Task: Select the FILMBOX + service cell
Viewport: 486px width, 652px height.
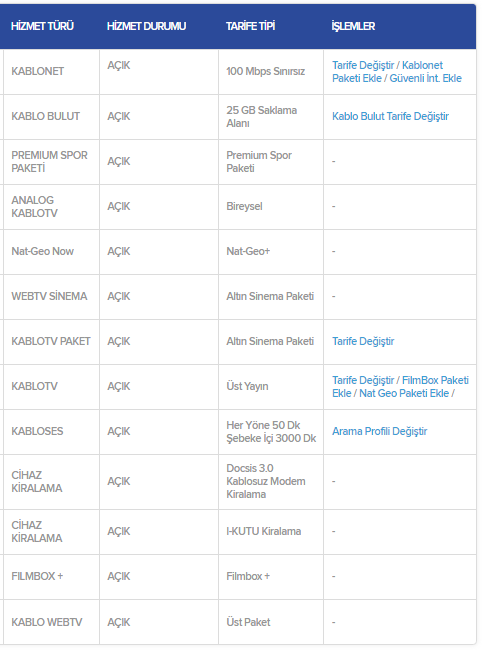Action: (x=52, y=576)
